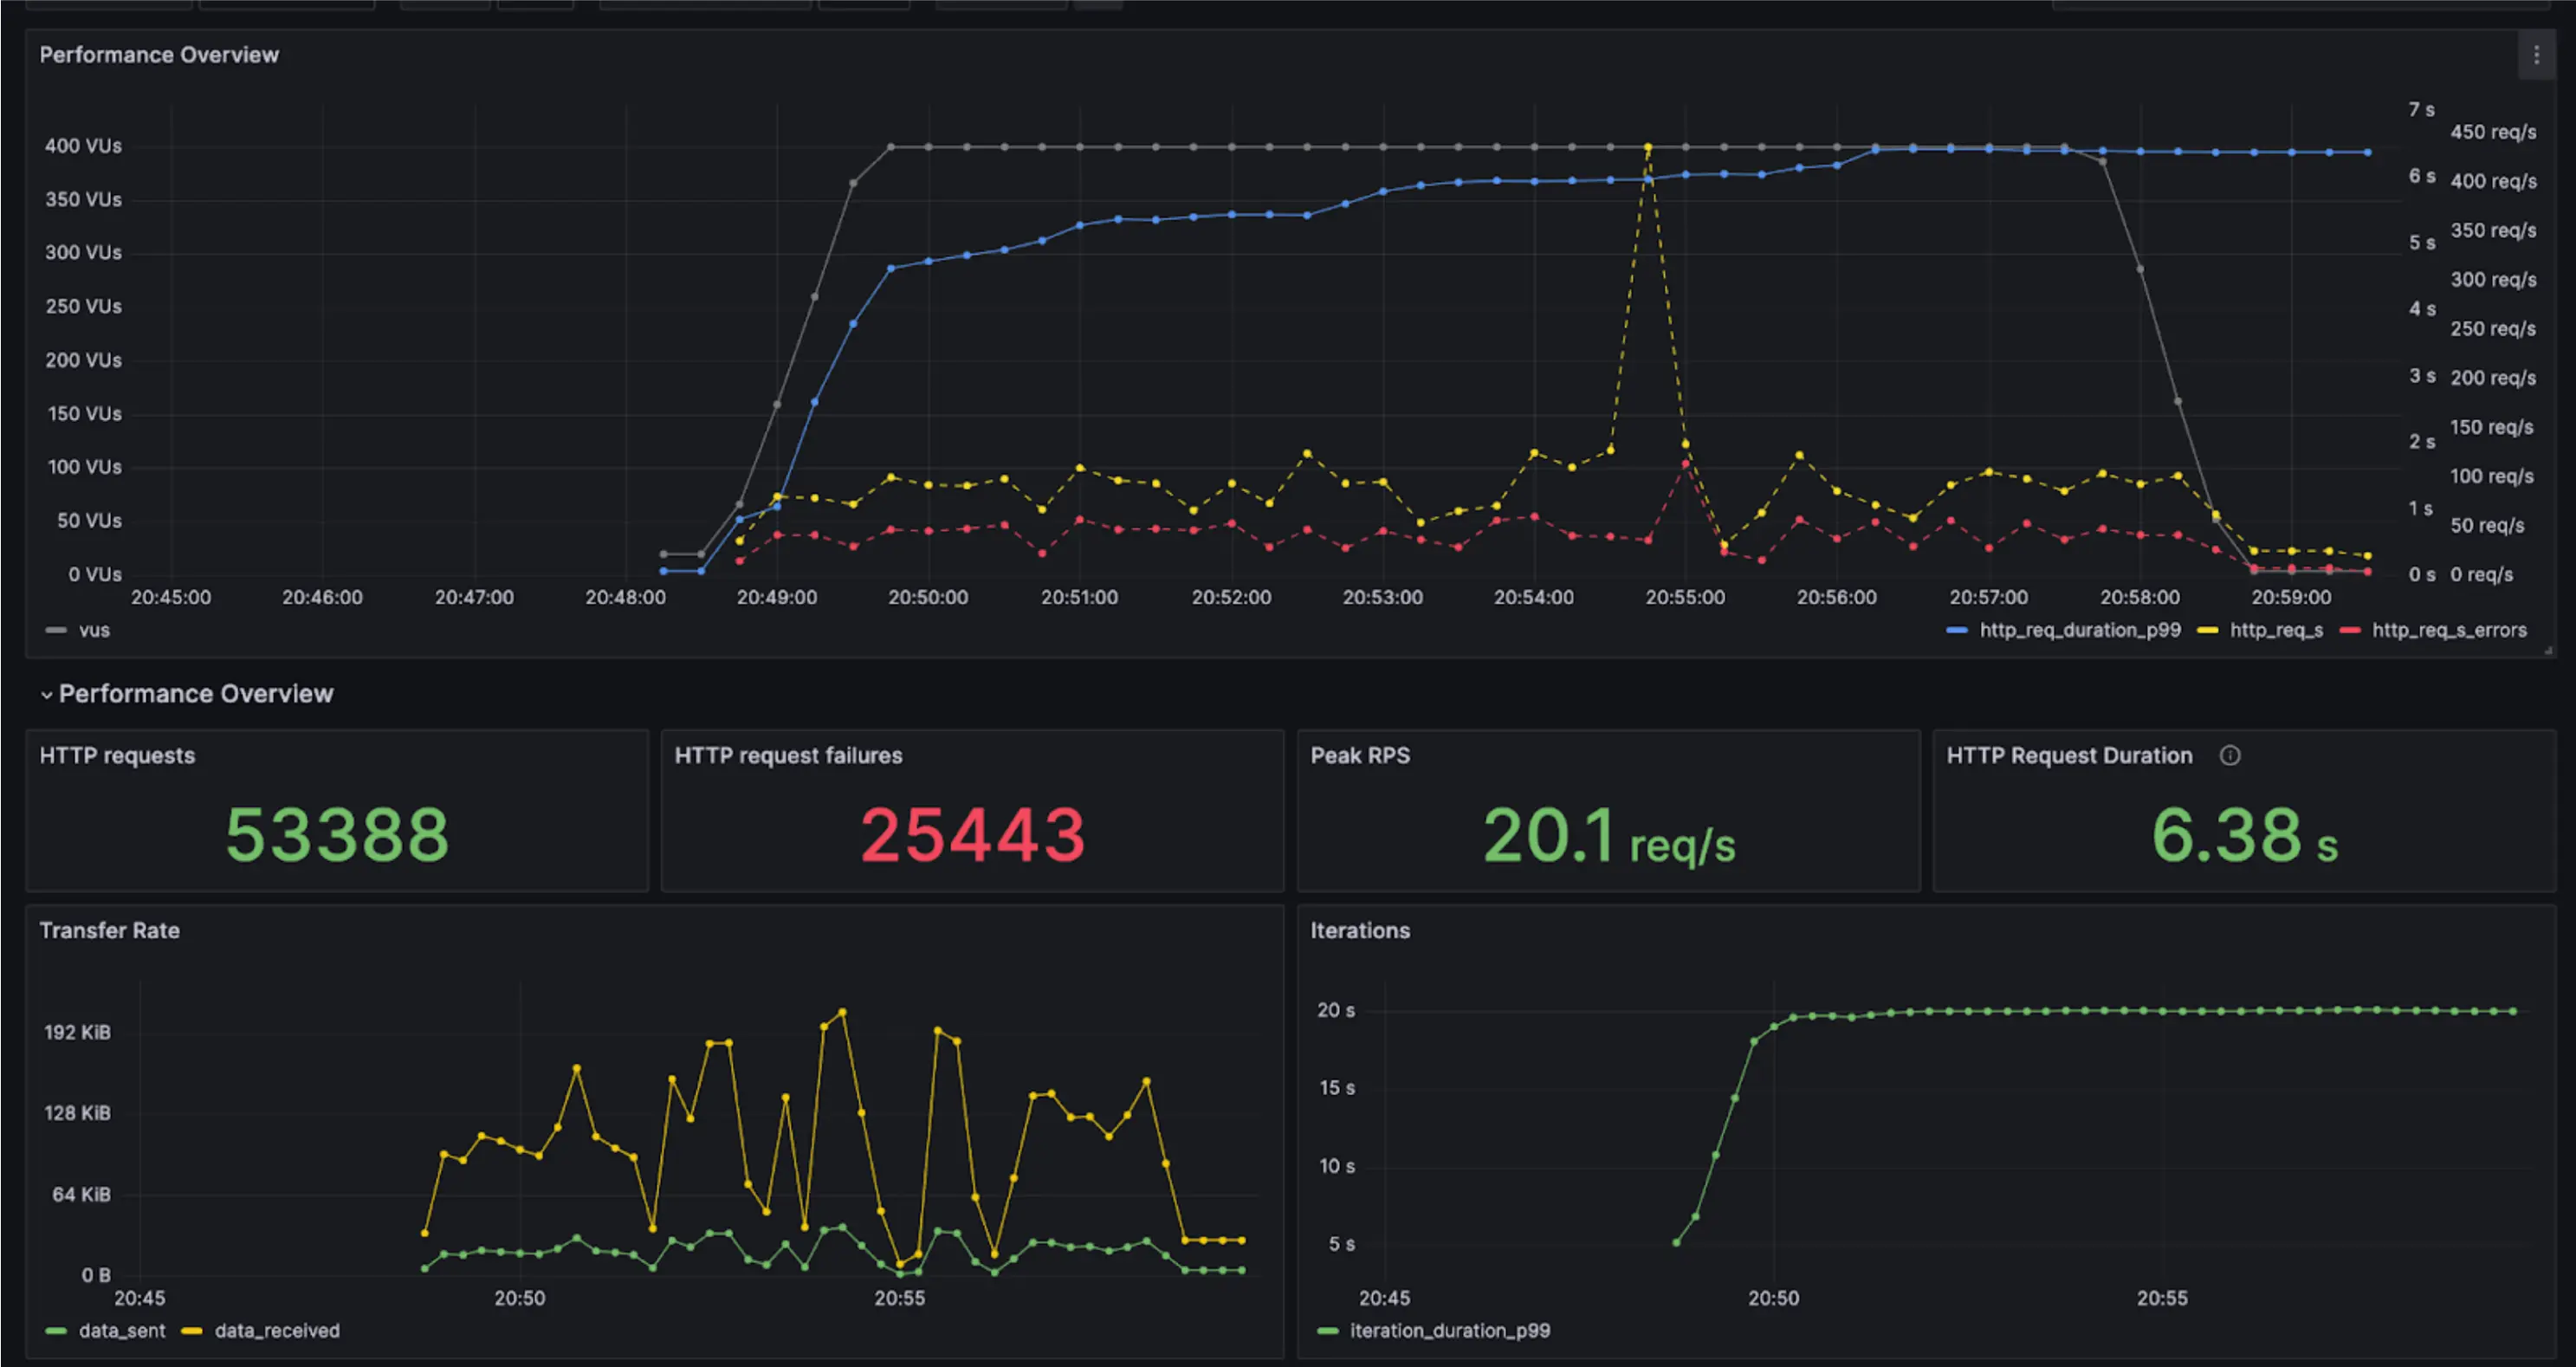Click the Peak RPS panel title
The height and width of the screenshot is (1367, 2576).
(1360, 756)
